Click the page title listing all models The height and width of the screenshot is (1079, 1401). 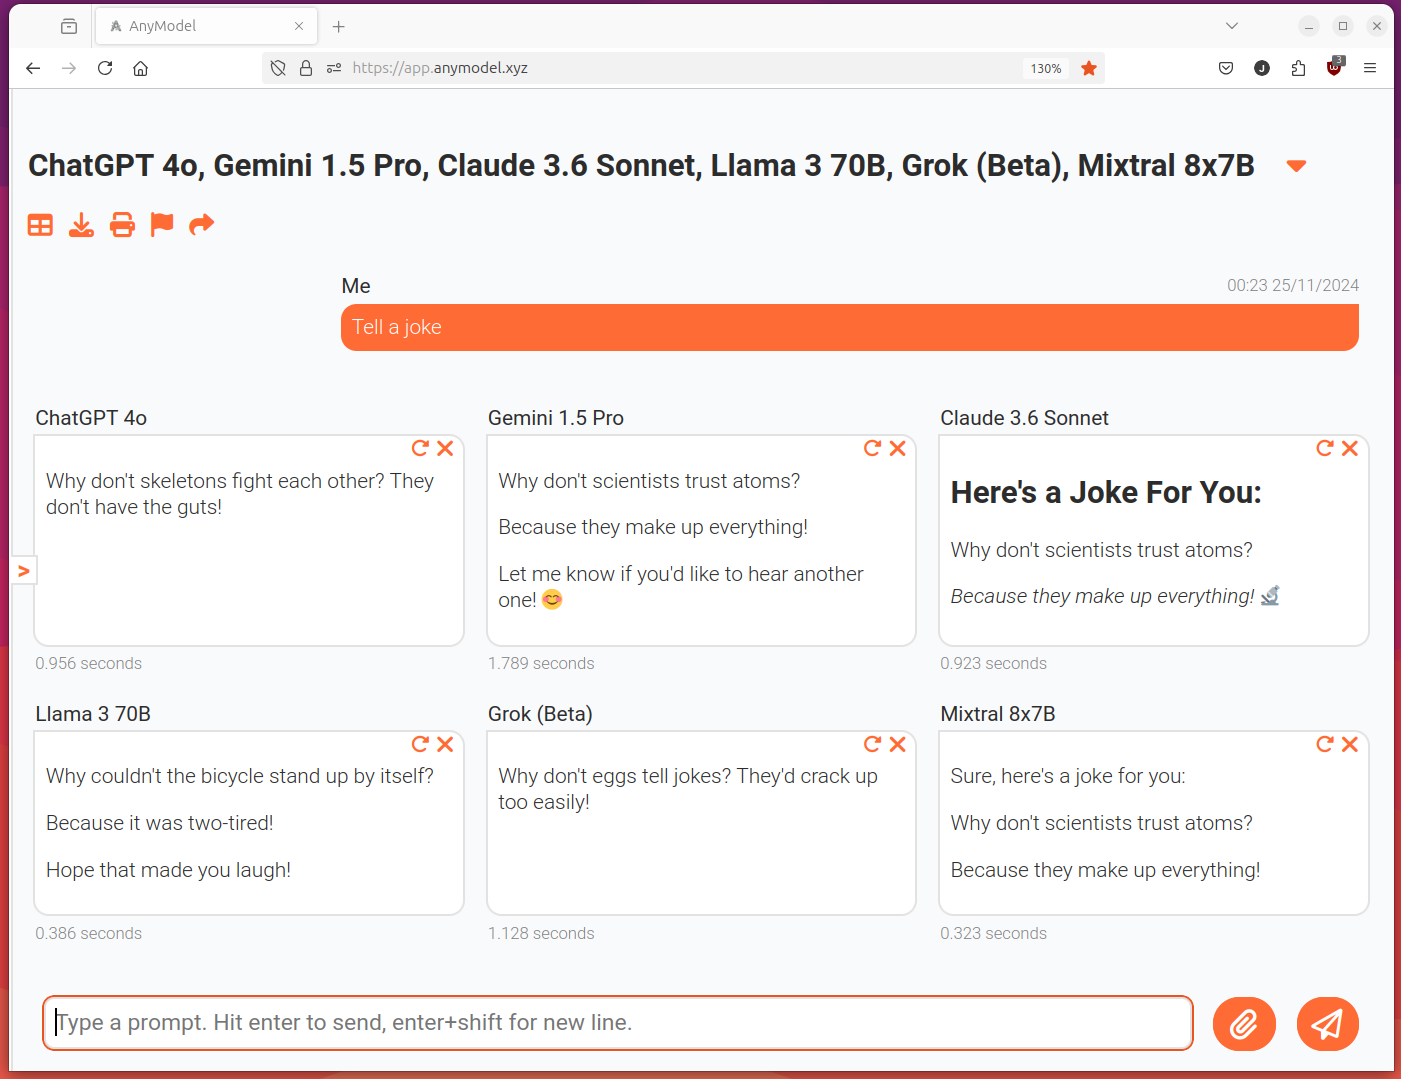641,166
